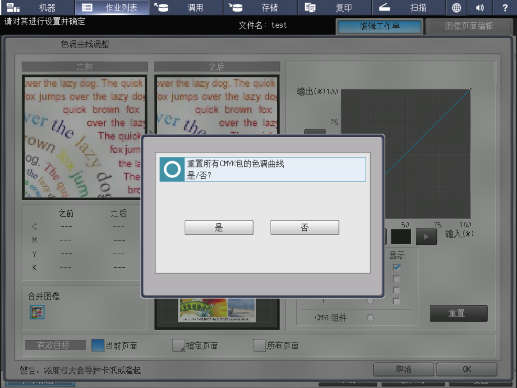Image resolution: width=517 pixels, height=388 pixels.
Task: Click the right arrow play button below curve
Action: coord(426,237)
